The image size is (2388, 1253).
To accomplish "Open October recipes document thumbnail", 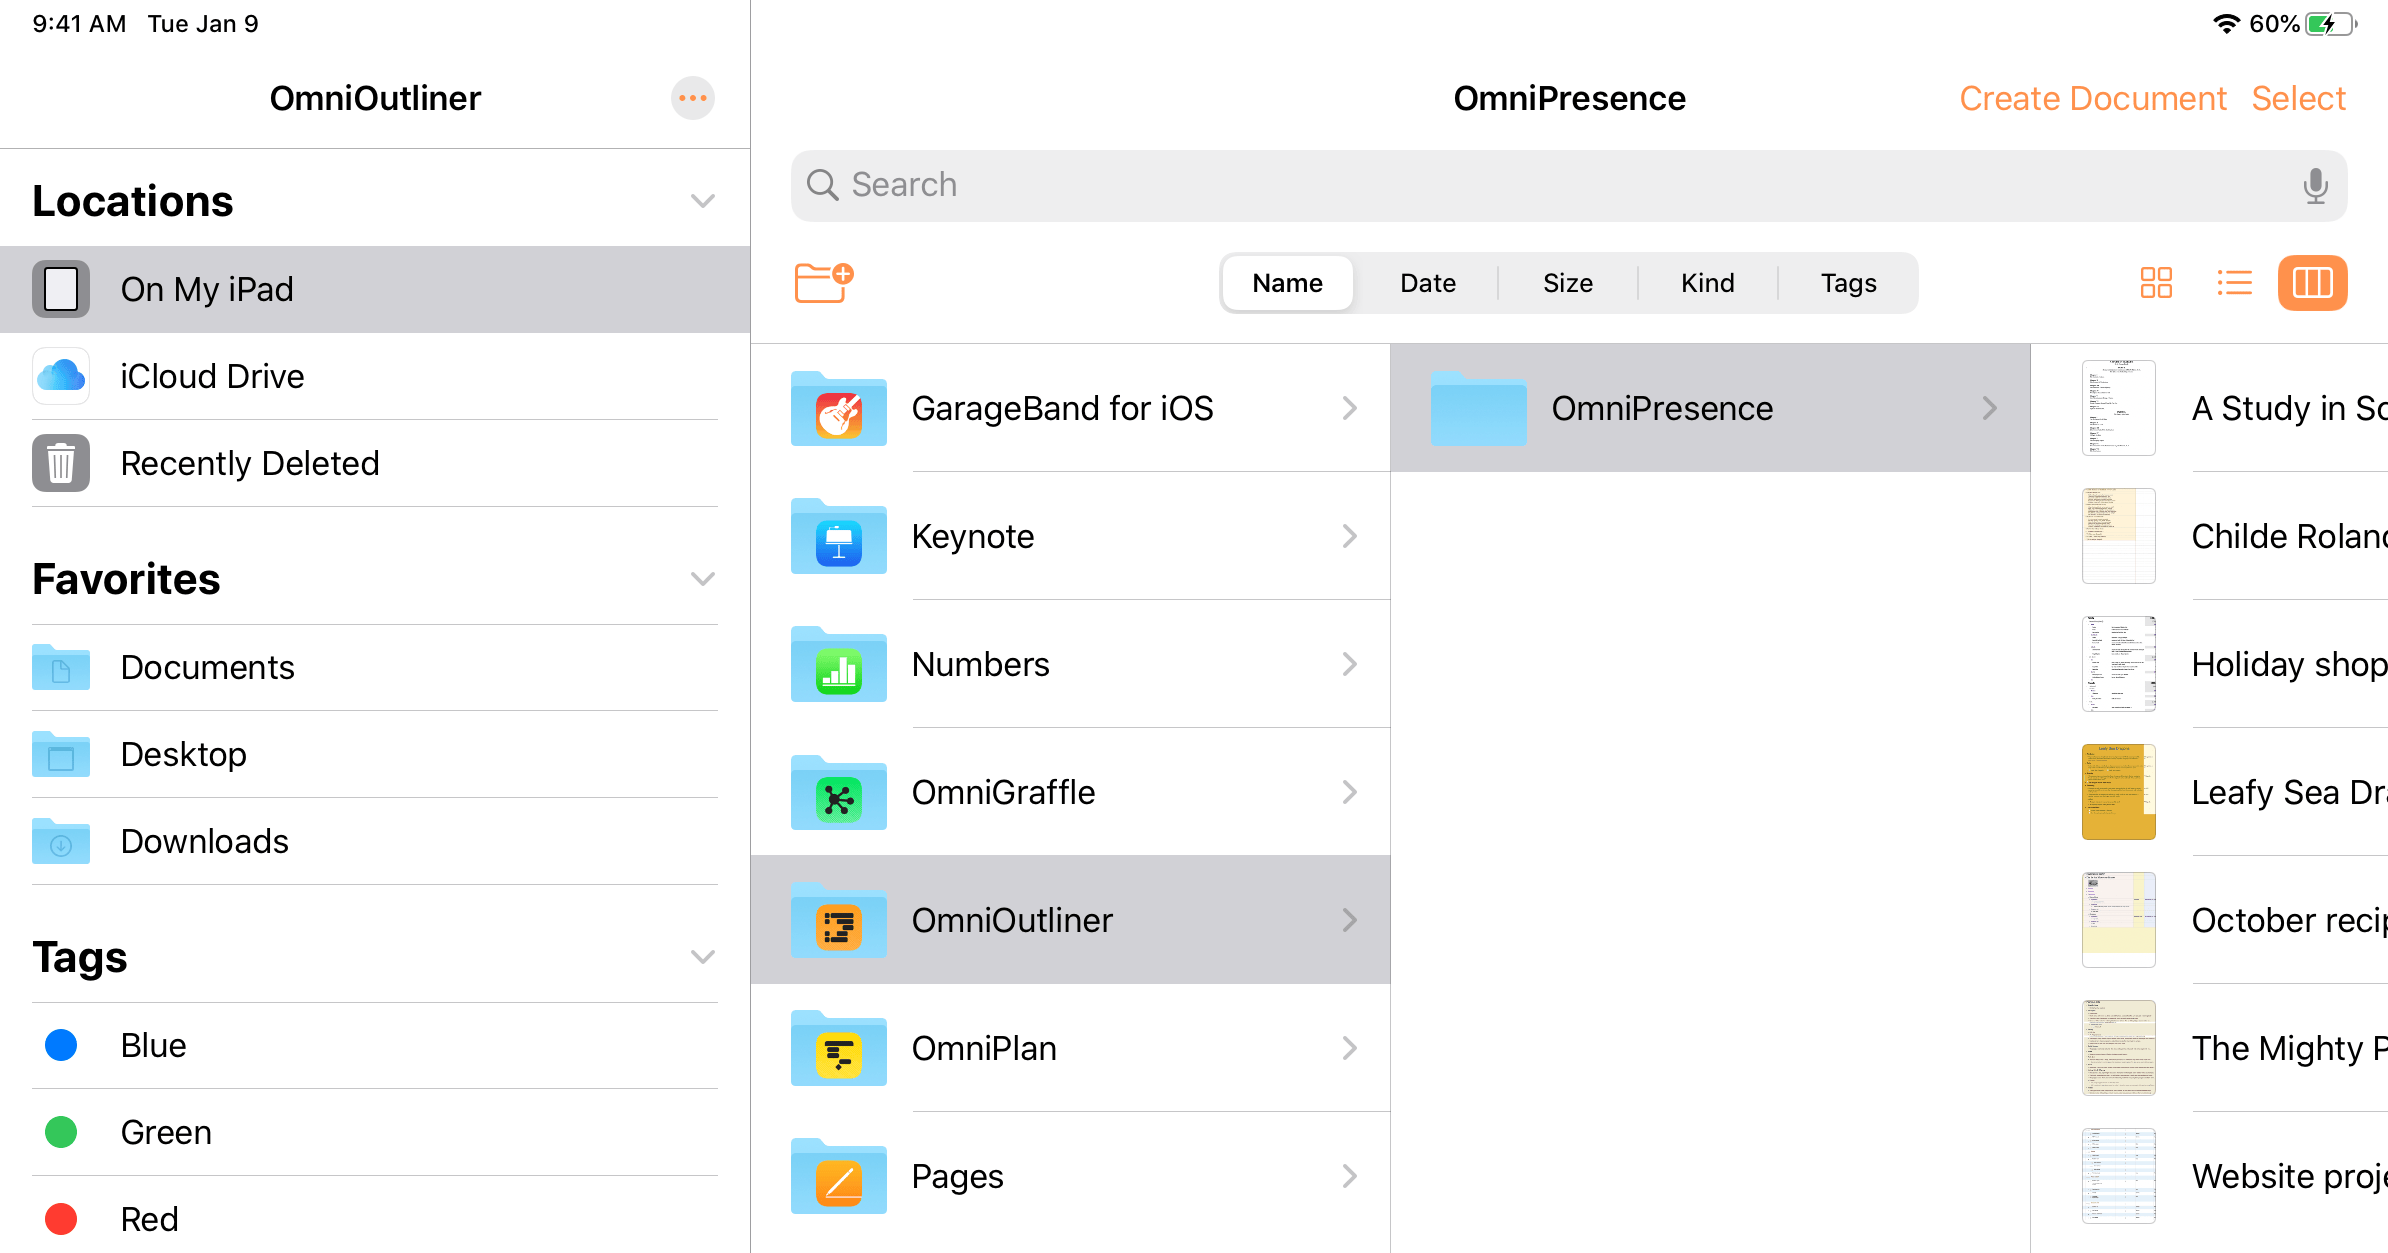I will click(x=2118, y=920).
